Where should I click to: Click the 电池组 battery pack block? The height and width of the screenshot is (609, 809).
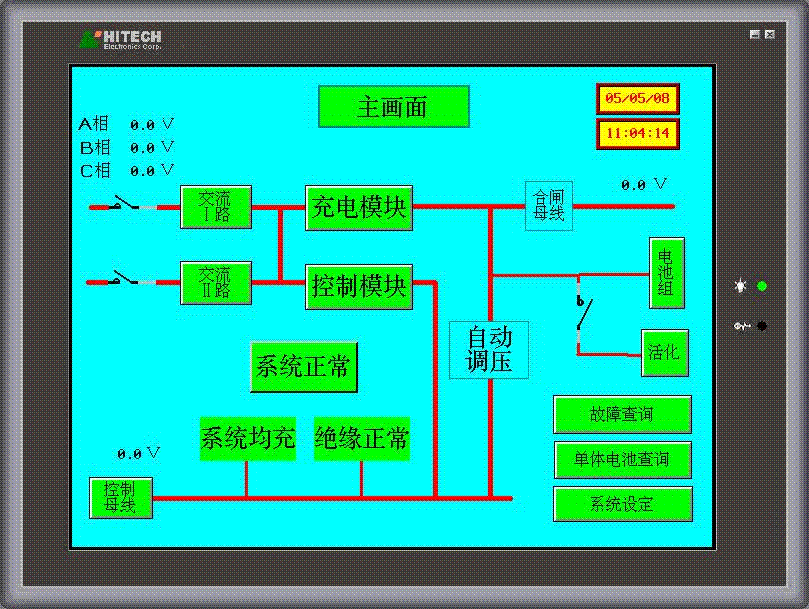point(665,273)
